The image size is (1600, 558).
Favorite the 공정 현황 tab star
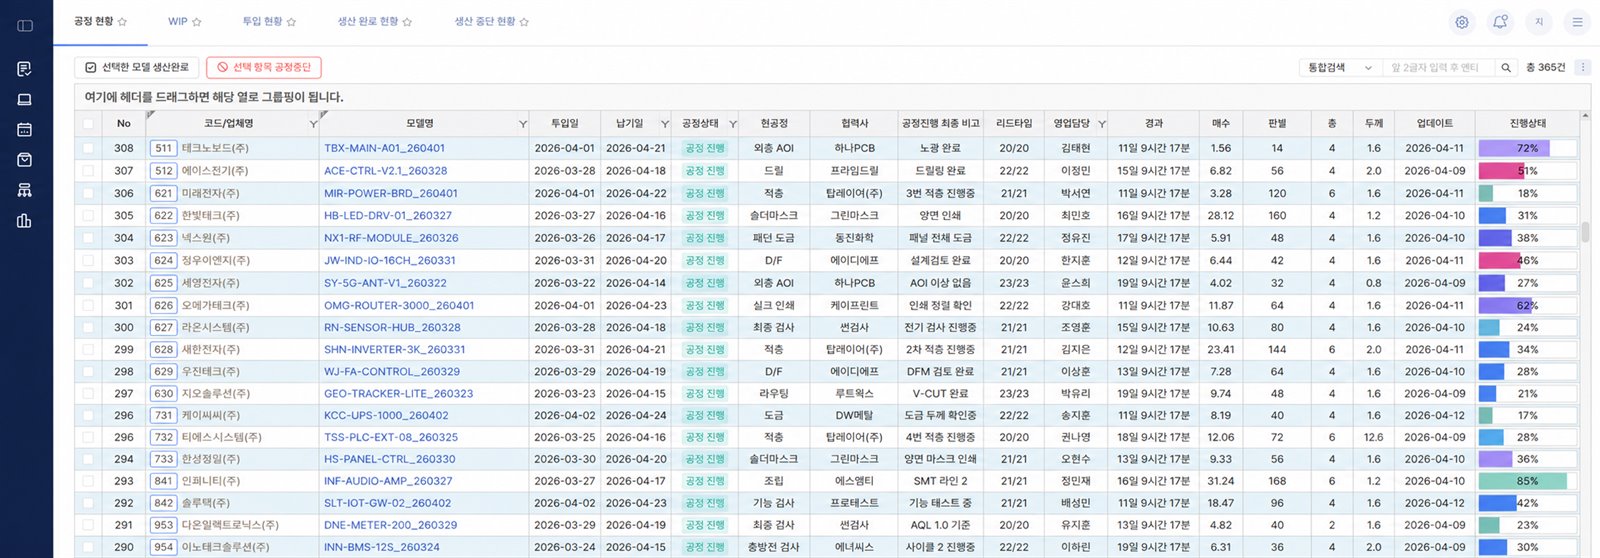tap(123, 22)
